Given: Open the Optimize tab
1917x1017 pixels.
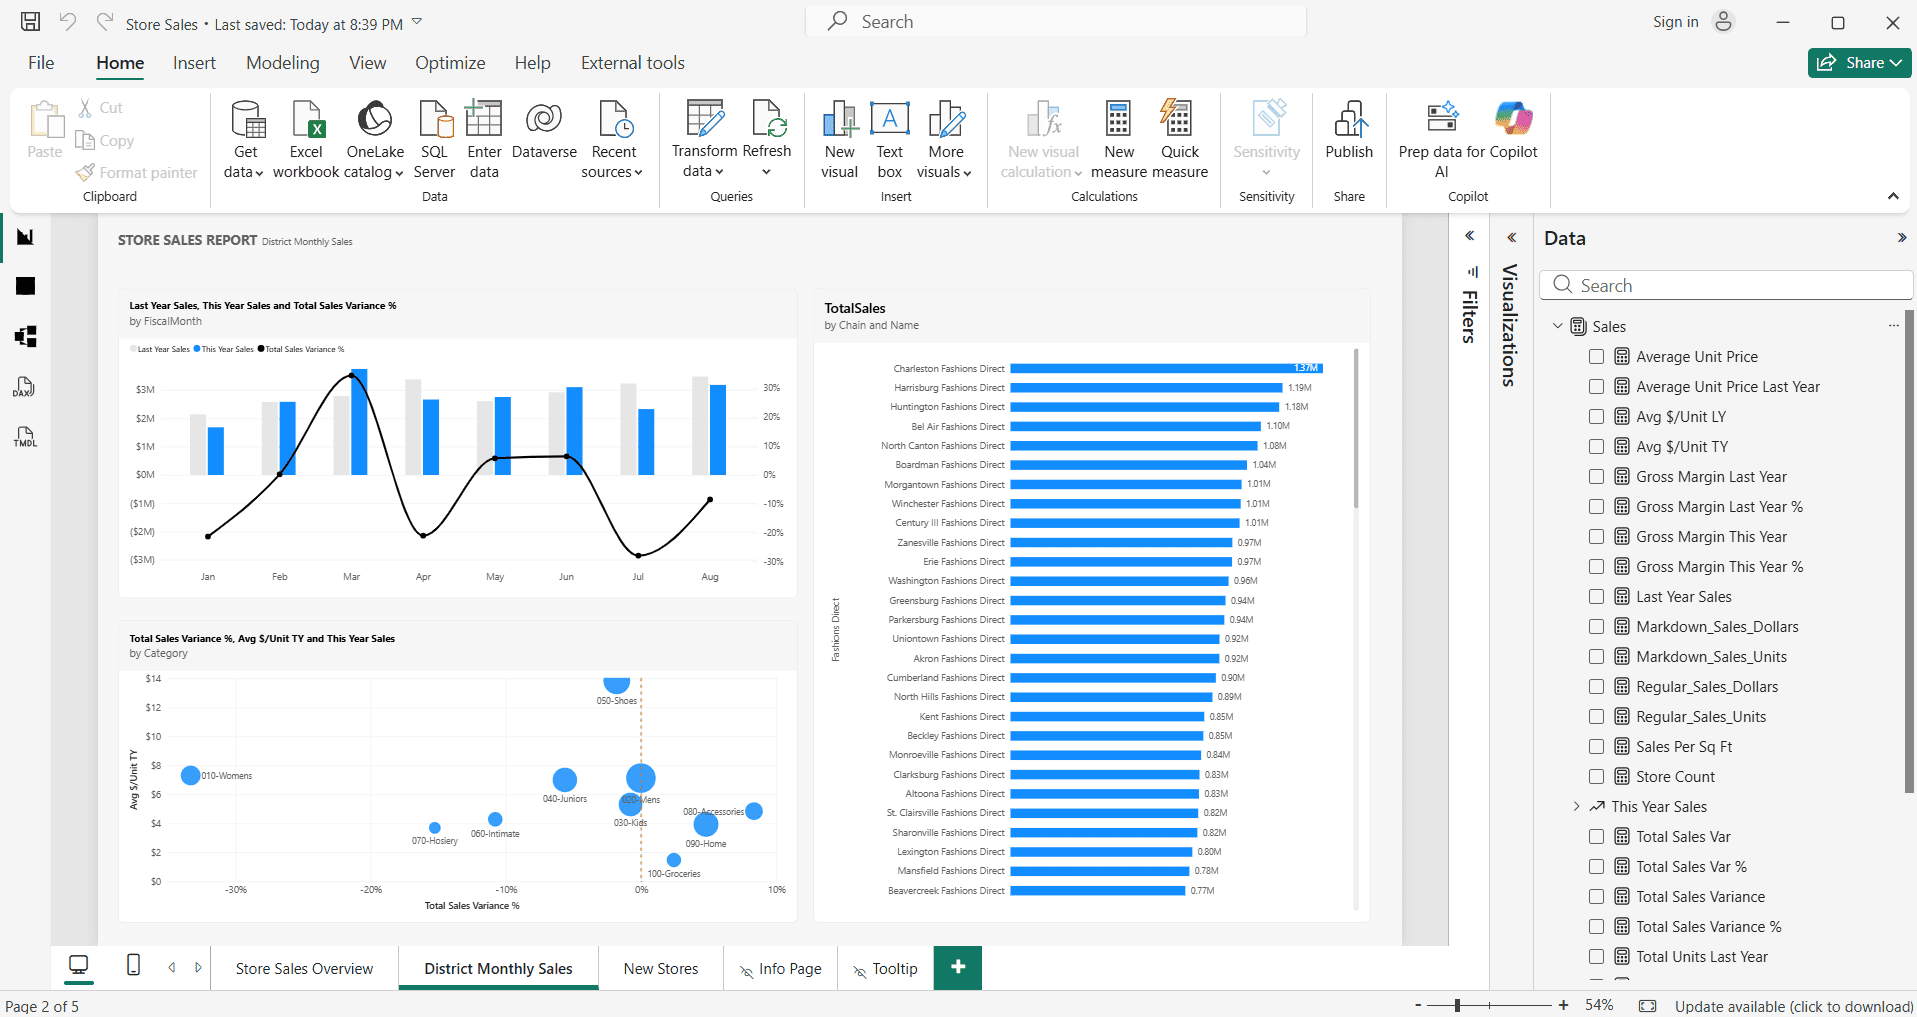Looking at the screenshot, I should pyautogui.click(x=450, y=63).
